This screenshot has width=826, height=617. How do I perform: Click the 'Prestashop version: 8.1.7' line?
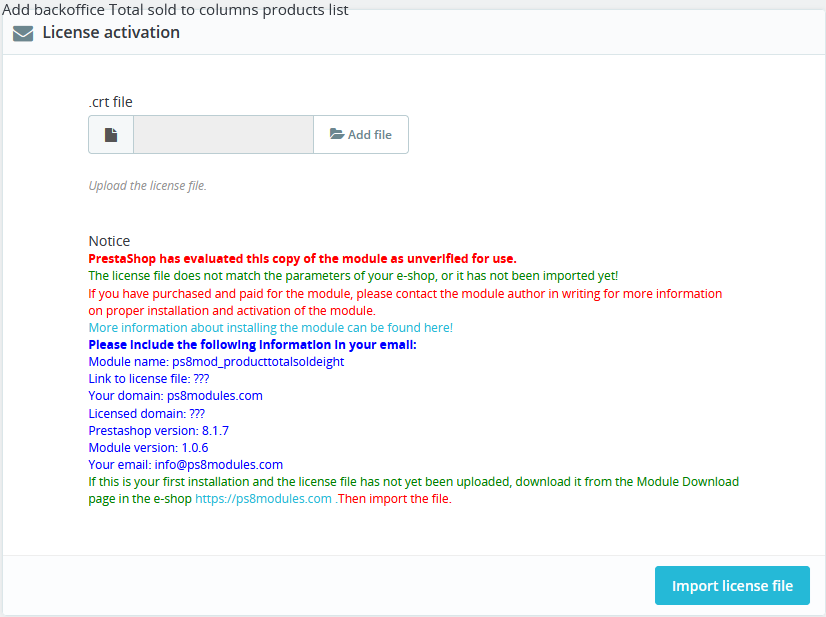[159, 430]
